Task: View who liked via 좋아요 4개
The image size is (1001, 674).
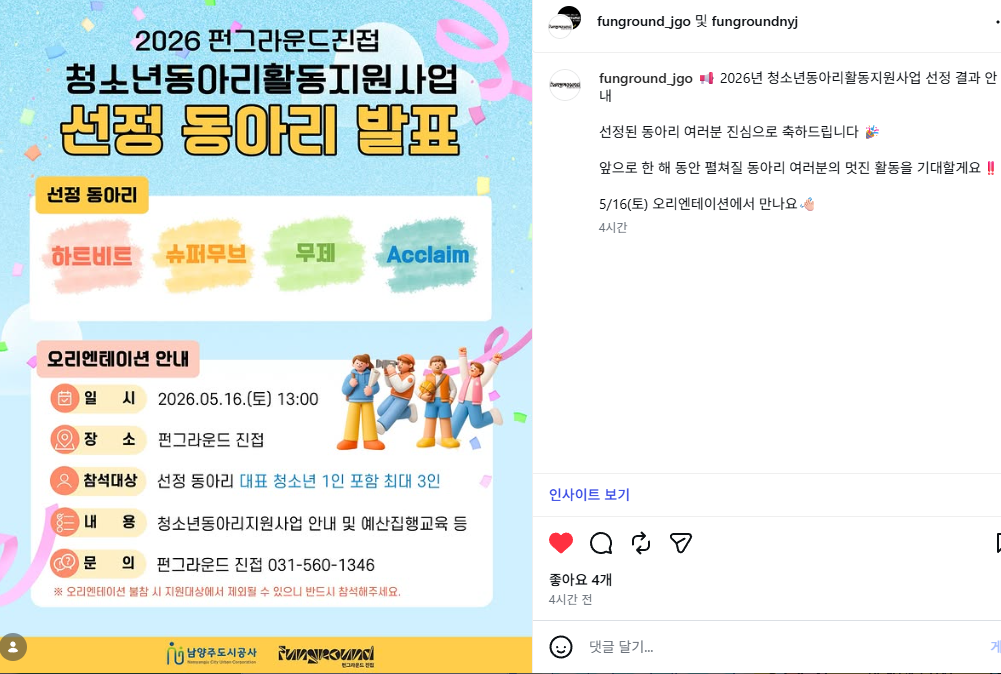Action: (x=580, y=580)
